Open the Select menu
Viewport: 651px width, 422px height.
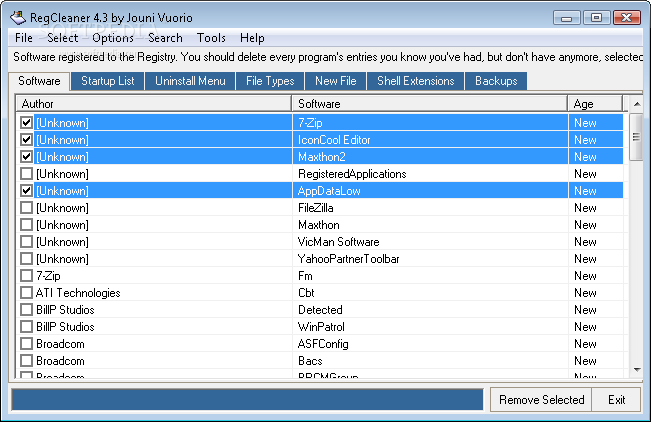click(x=63, y=38)
